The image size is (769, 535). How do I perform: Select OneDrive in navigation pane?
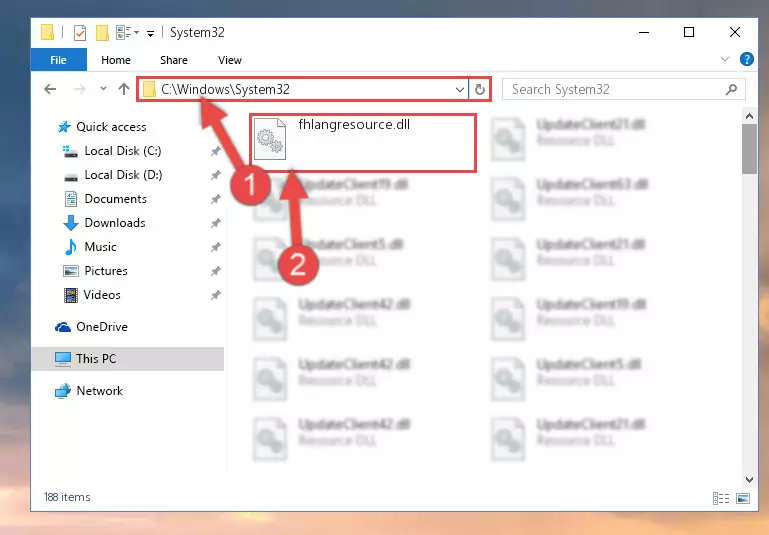click(91, 327)
